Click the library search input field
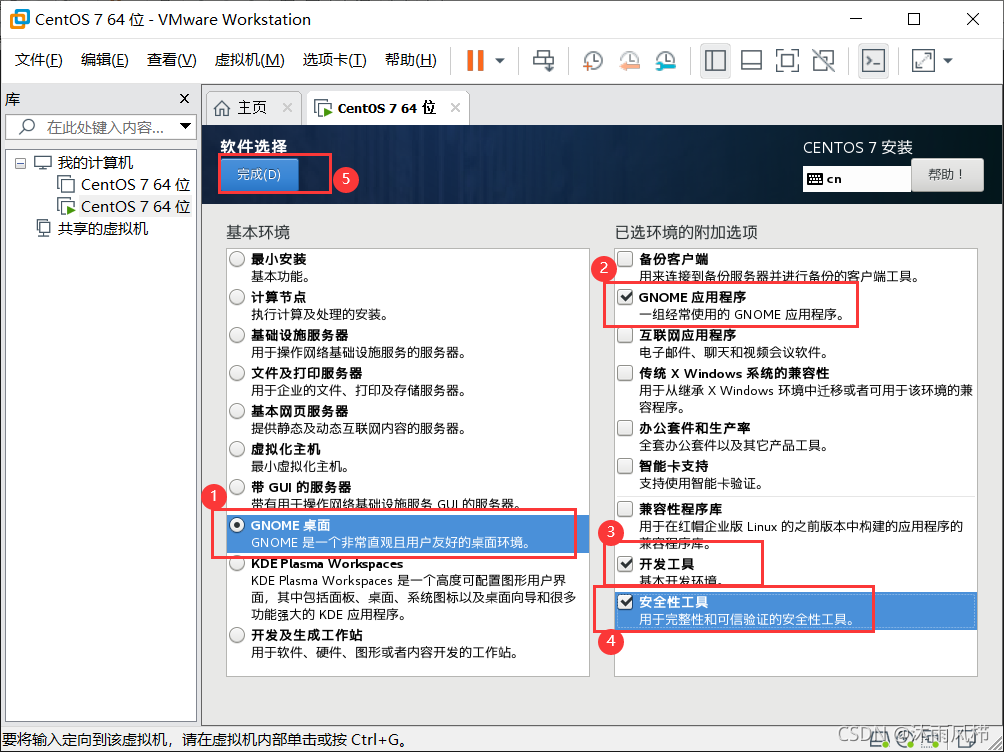The width and height of the screenshot is (1004, 752). tap(101, 127)
